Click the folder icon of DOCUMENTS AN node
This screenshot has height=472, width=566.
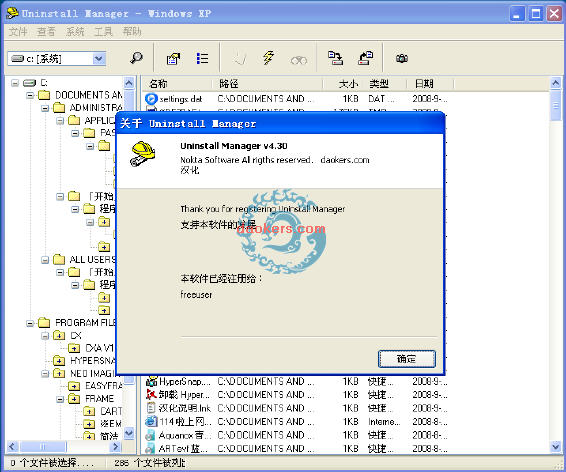[44, 95]
